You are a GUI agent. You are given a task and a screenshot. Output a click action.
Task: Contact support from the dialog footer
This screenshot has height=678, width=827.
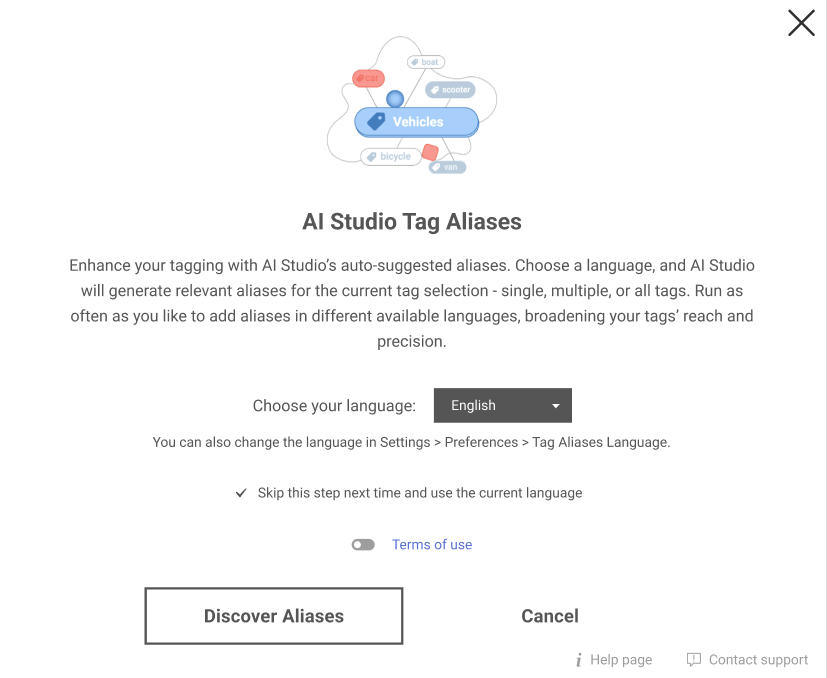757,660
